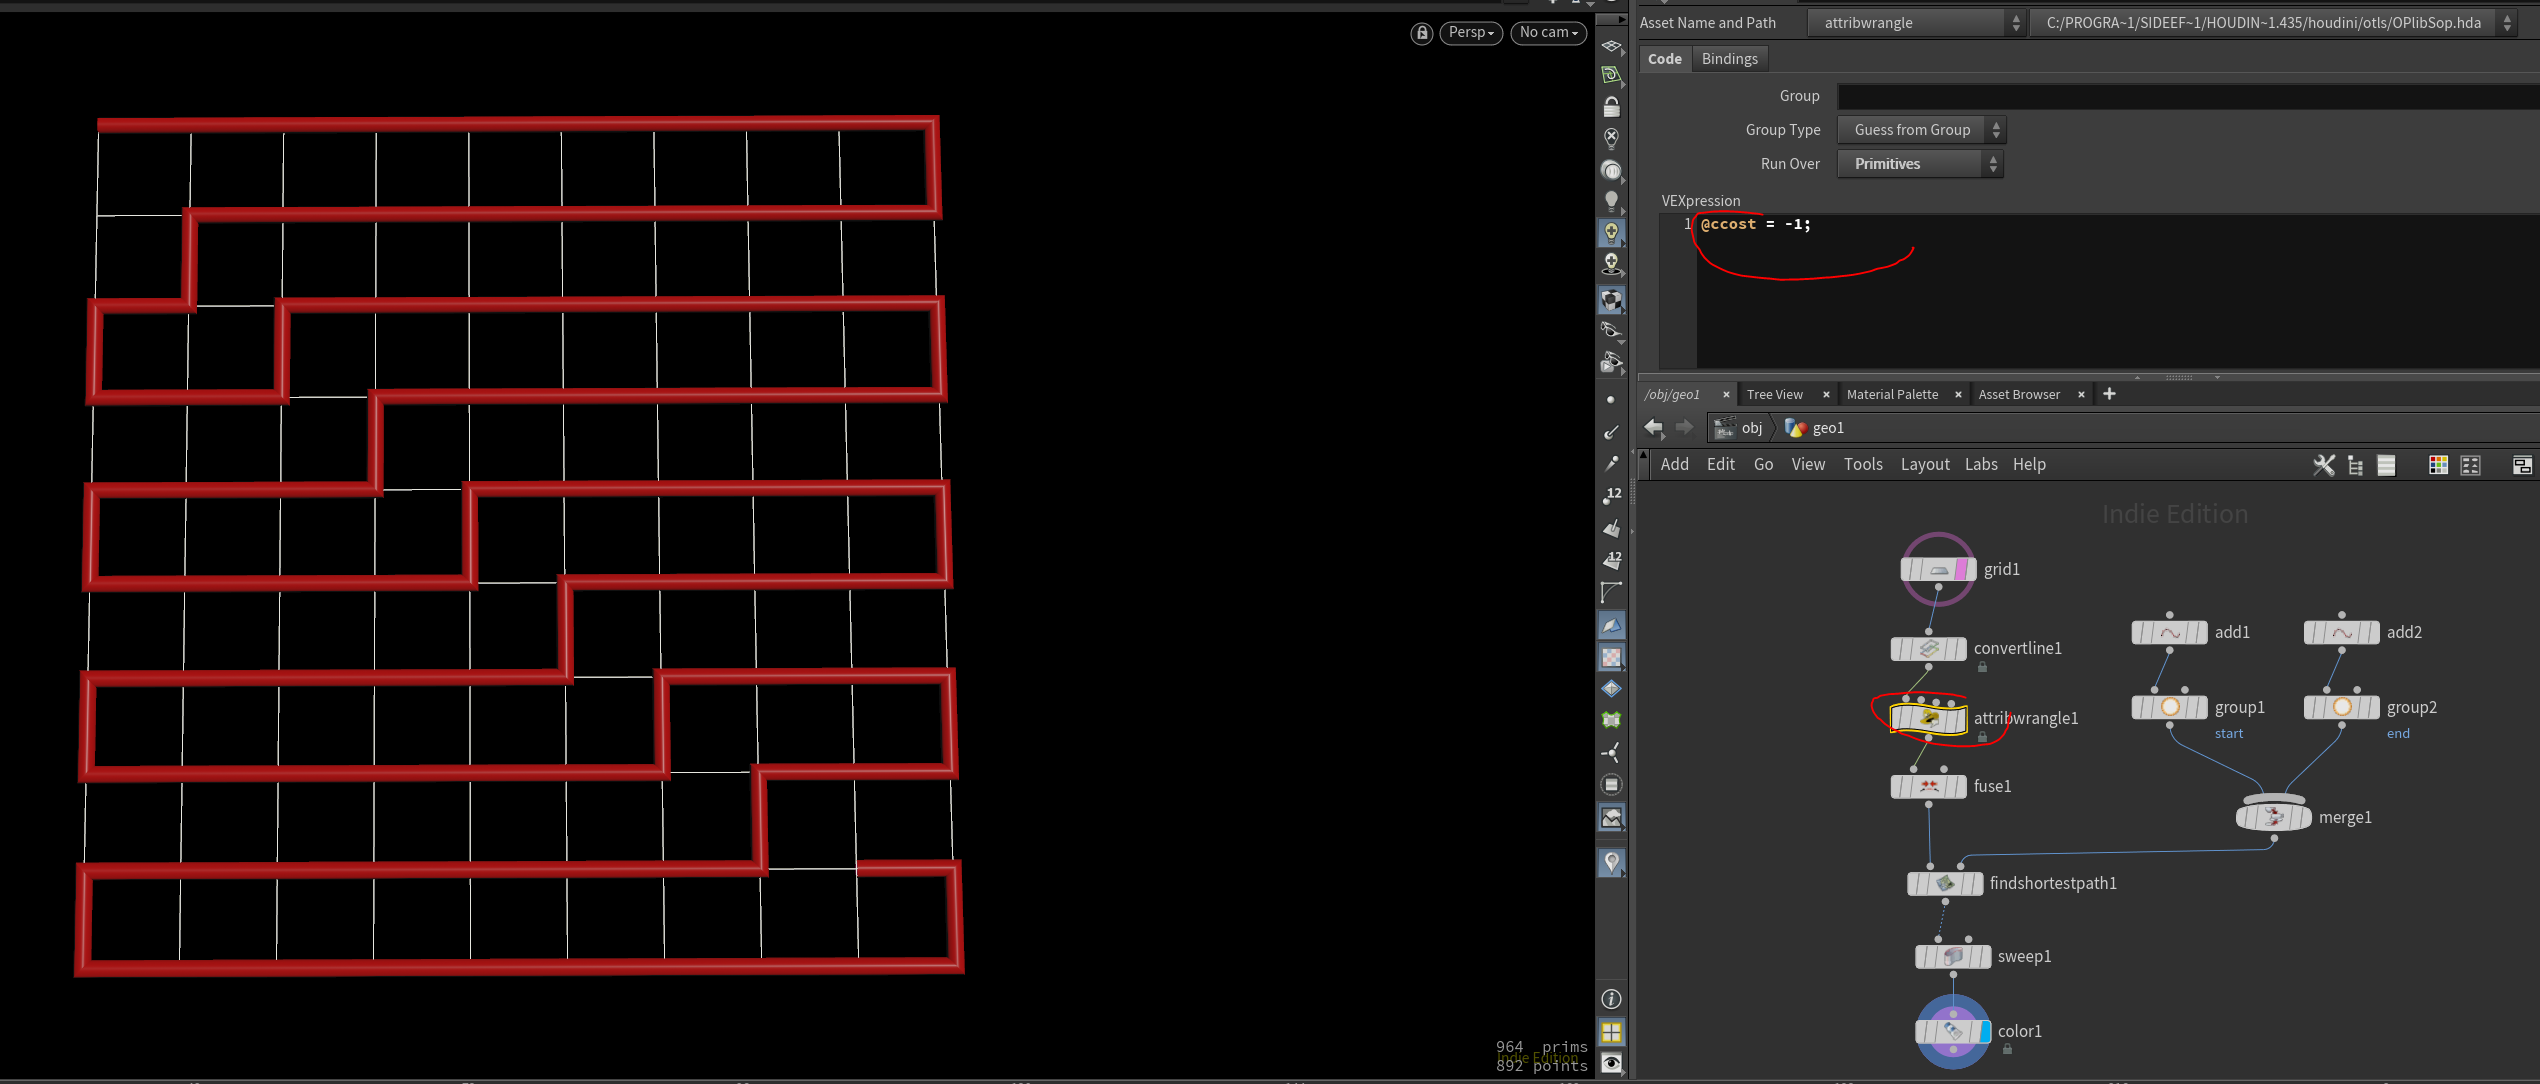2540x1084 pixels.
Task: Click the viewport info icon
Action: tap(1611, 999)
